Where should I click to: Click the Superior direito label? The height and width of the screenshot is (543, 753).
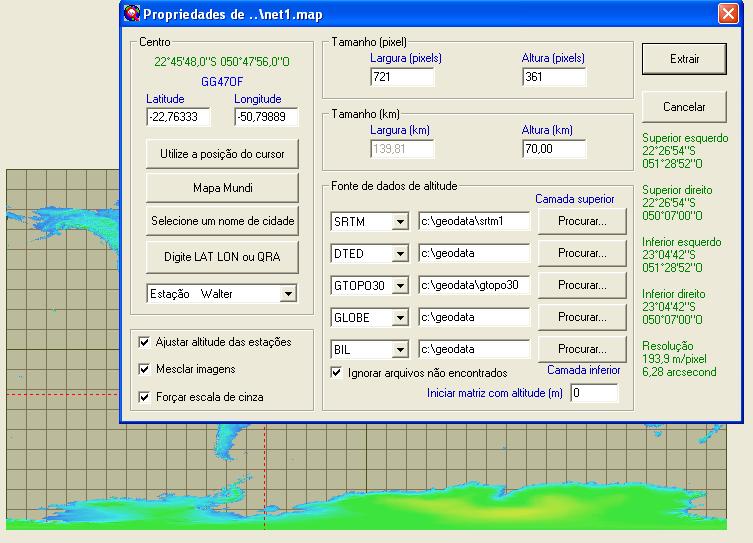tap(677, 190)
